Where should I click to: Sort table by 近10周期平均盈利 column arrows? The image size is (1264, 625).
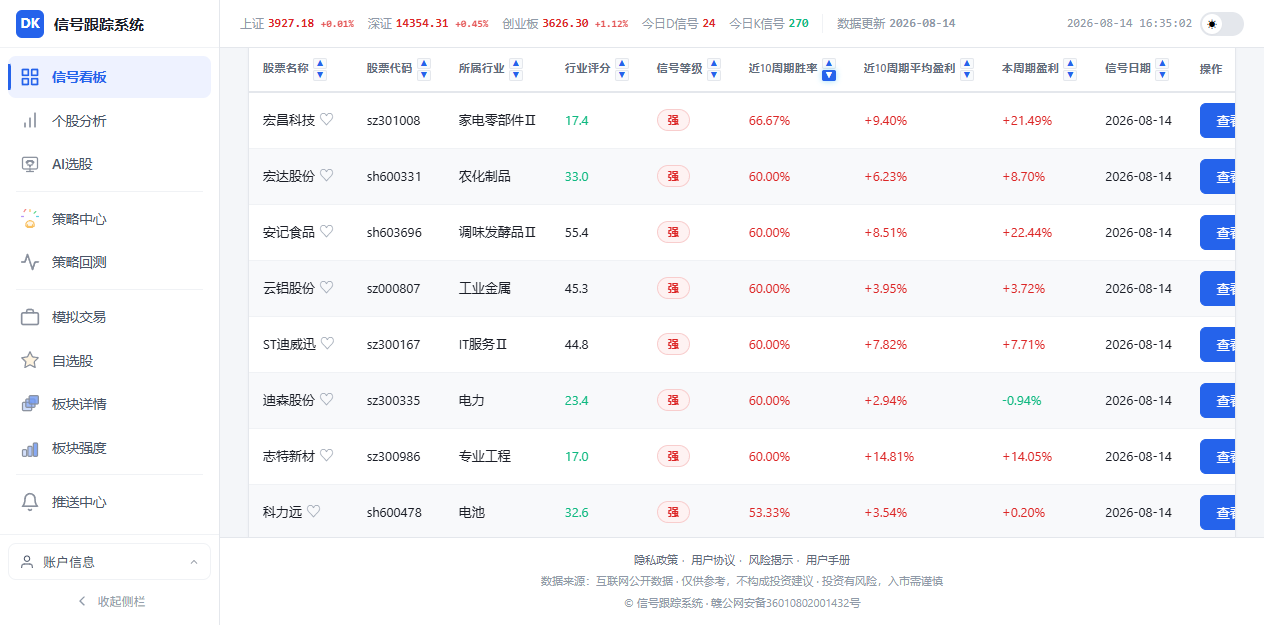pyautogui.click(x=967, y=69)
